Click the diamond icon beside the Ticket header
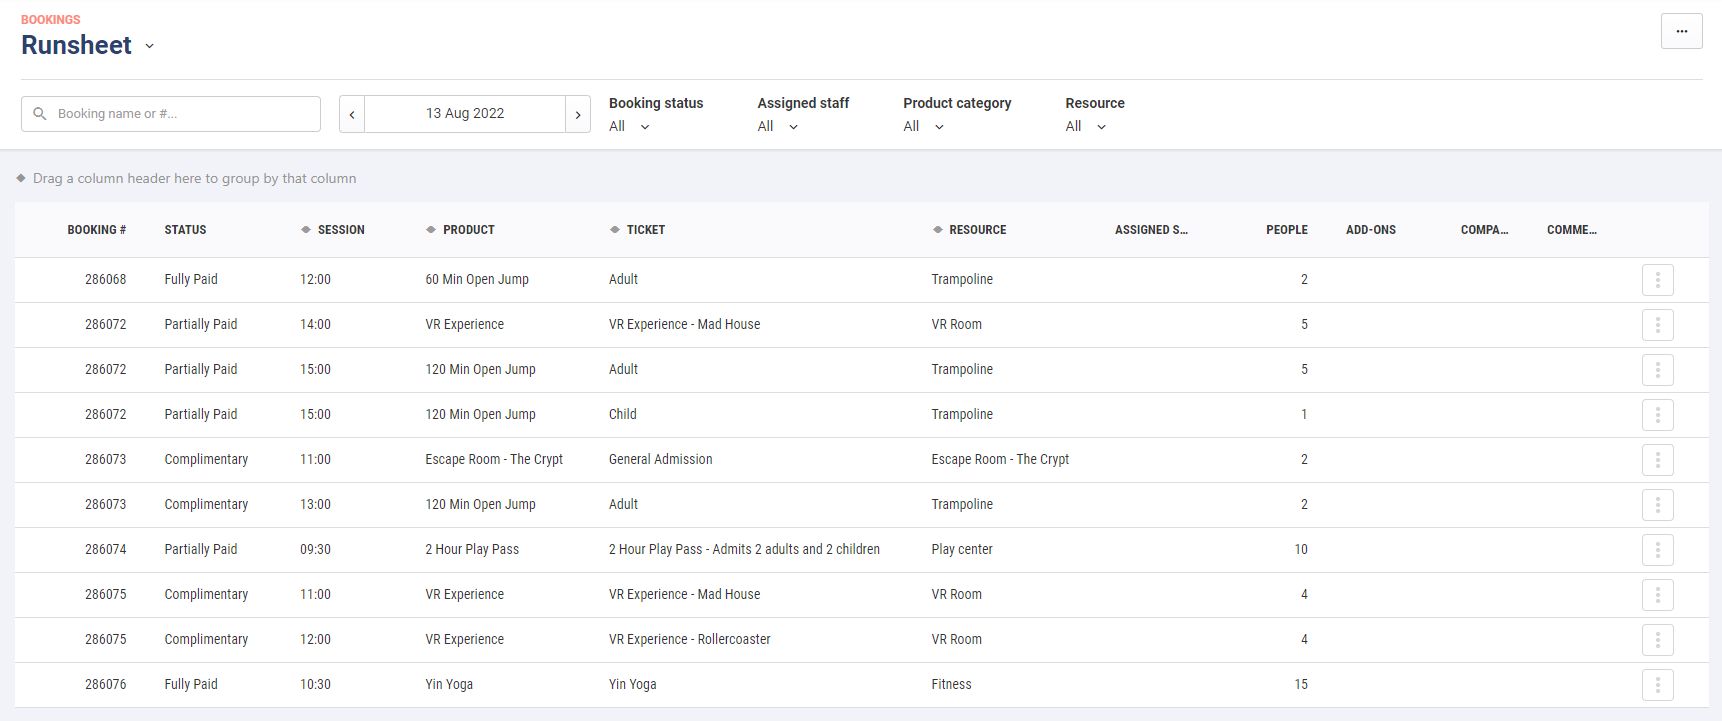Viewport: 1722px width, 721px height. point(615,230)
